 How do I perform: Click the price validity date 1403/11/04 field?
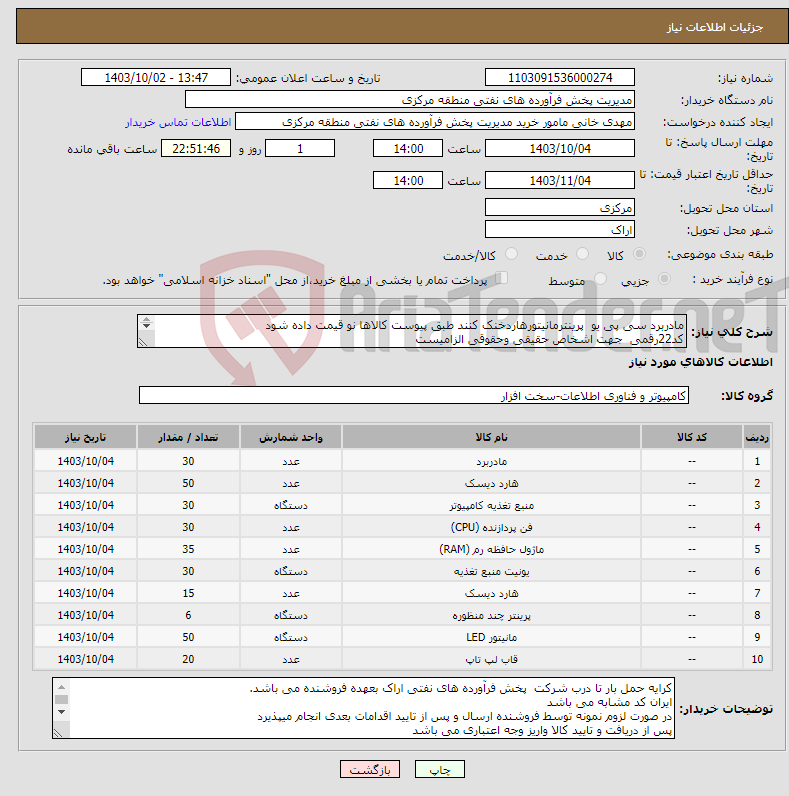pyautogui.click(x=560, y=181)
